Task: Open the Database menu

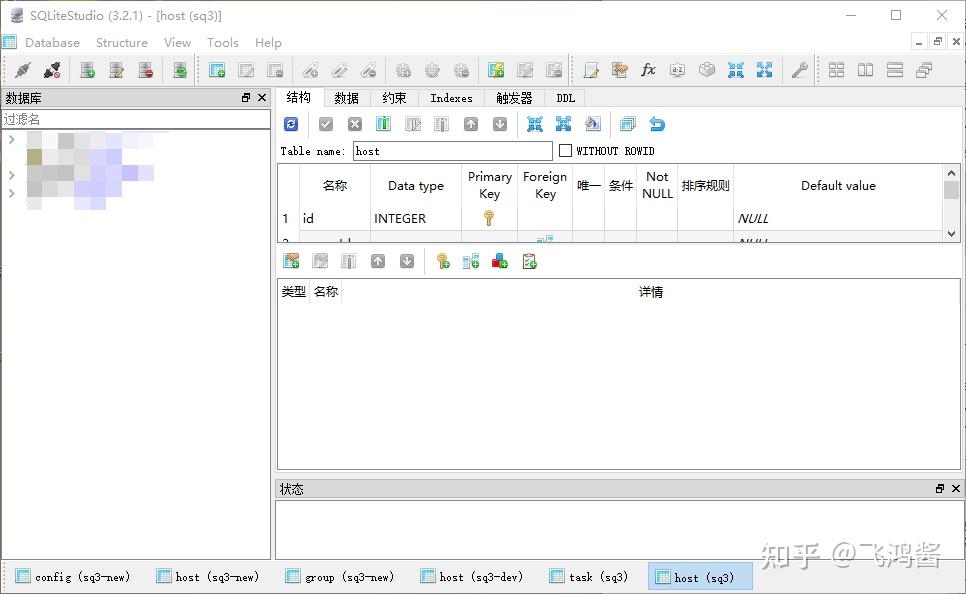Action: [52, 43]
